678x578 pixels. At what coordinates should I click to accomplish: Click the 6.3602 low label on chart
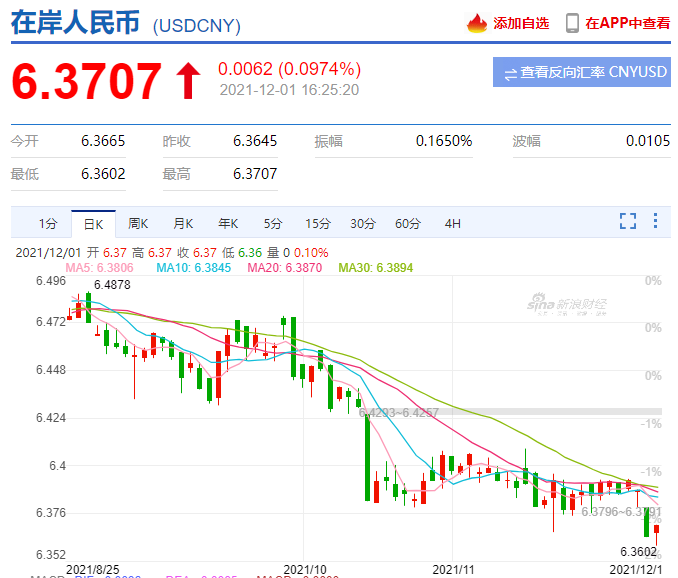[x=638, y=552]
